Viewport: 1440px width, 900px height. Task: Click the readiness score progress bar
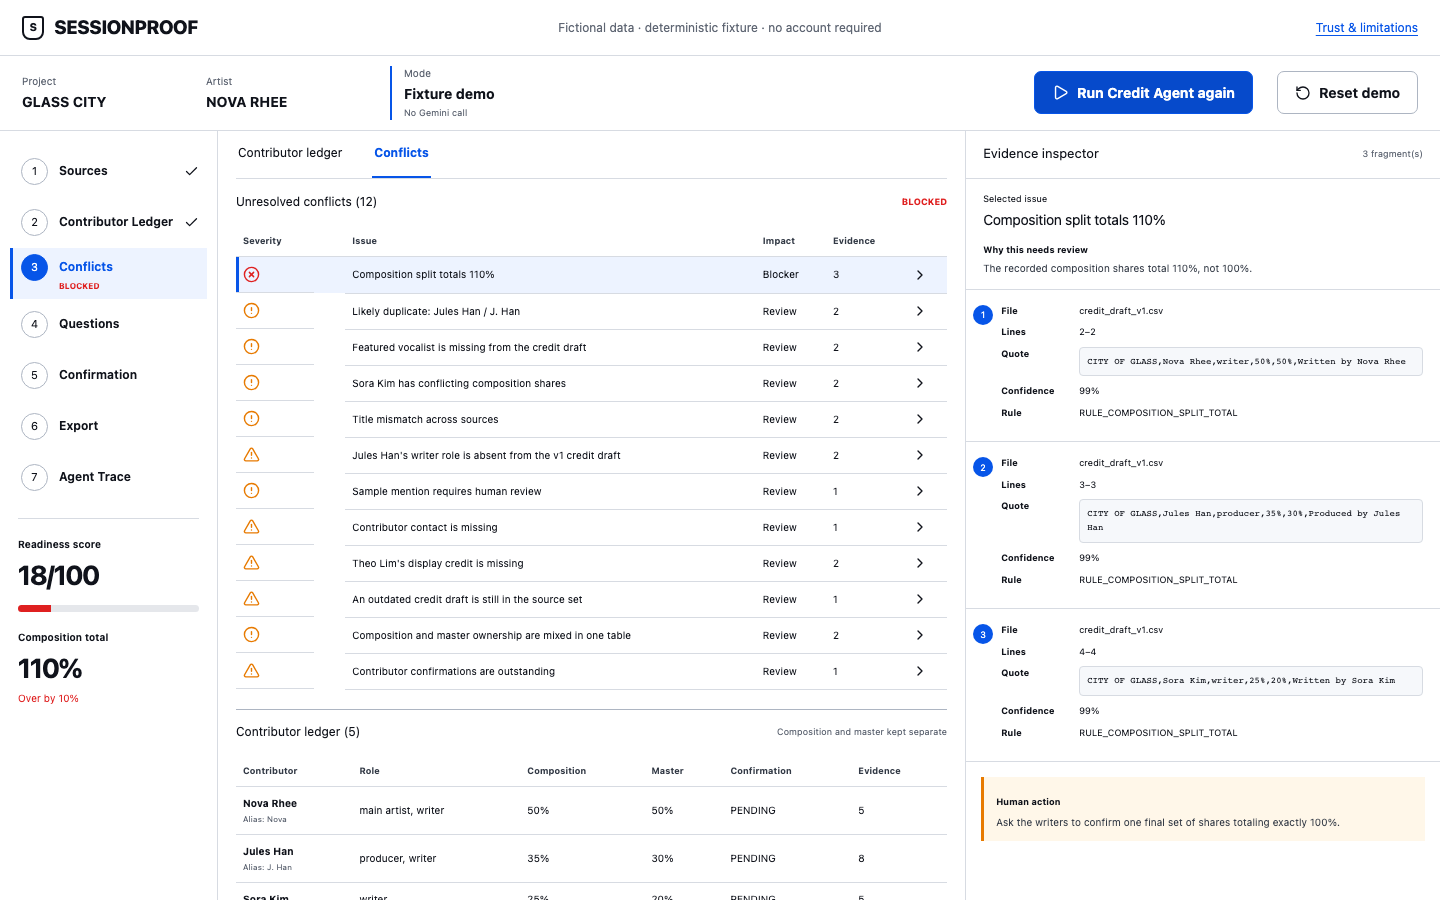(108, 608)
